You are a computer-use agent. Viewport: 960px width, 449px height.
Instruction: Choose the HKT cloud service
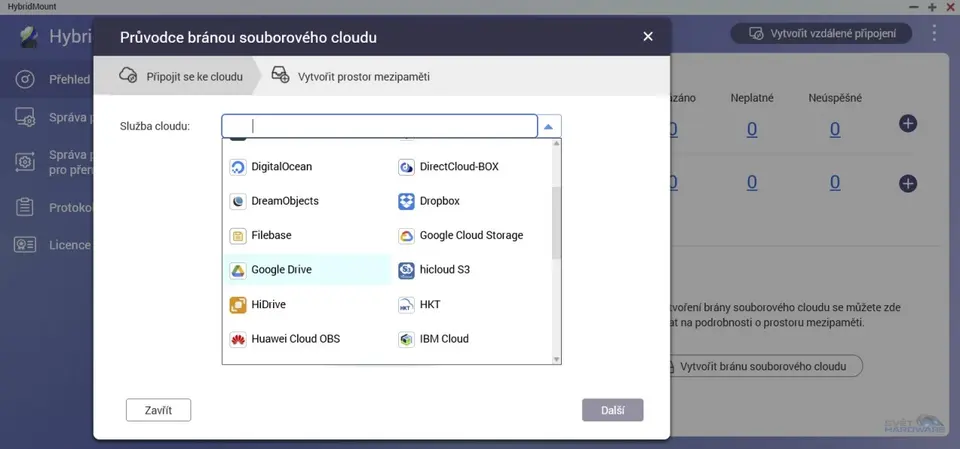click(x=429, y=304)
